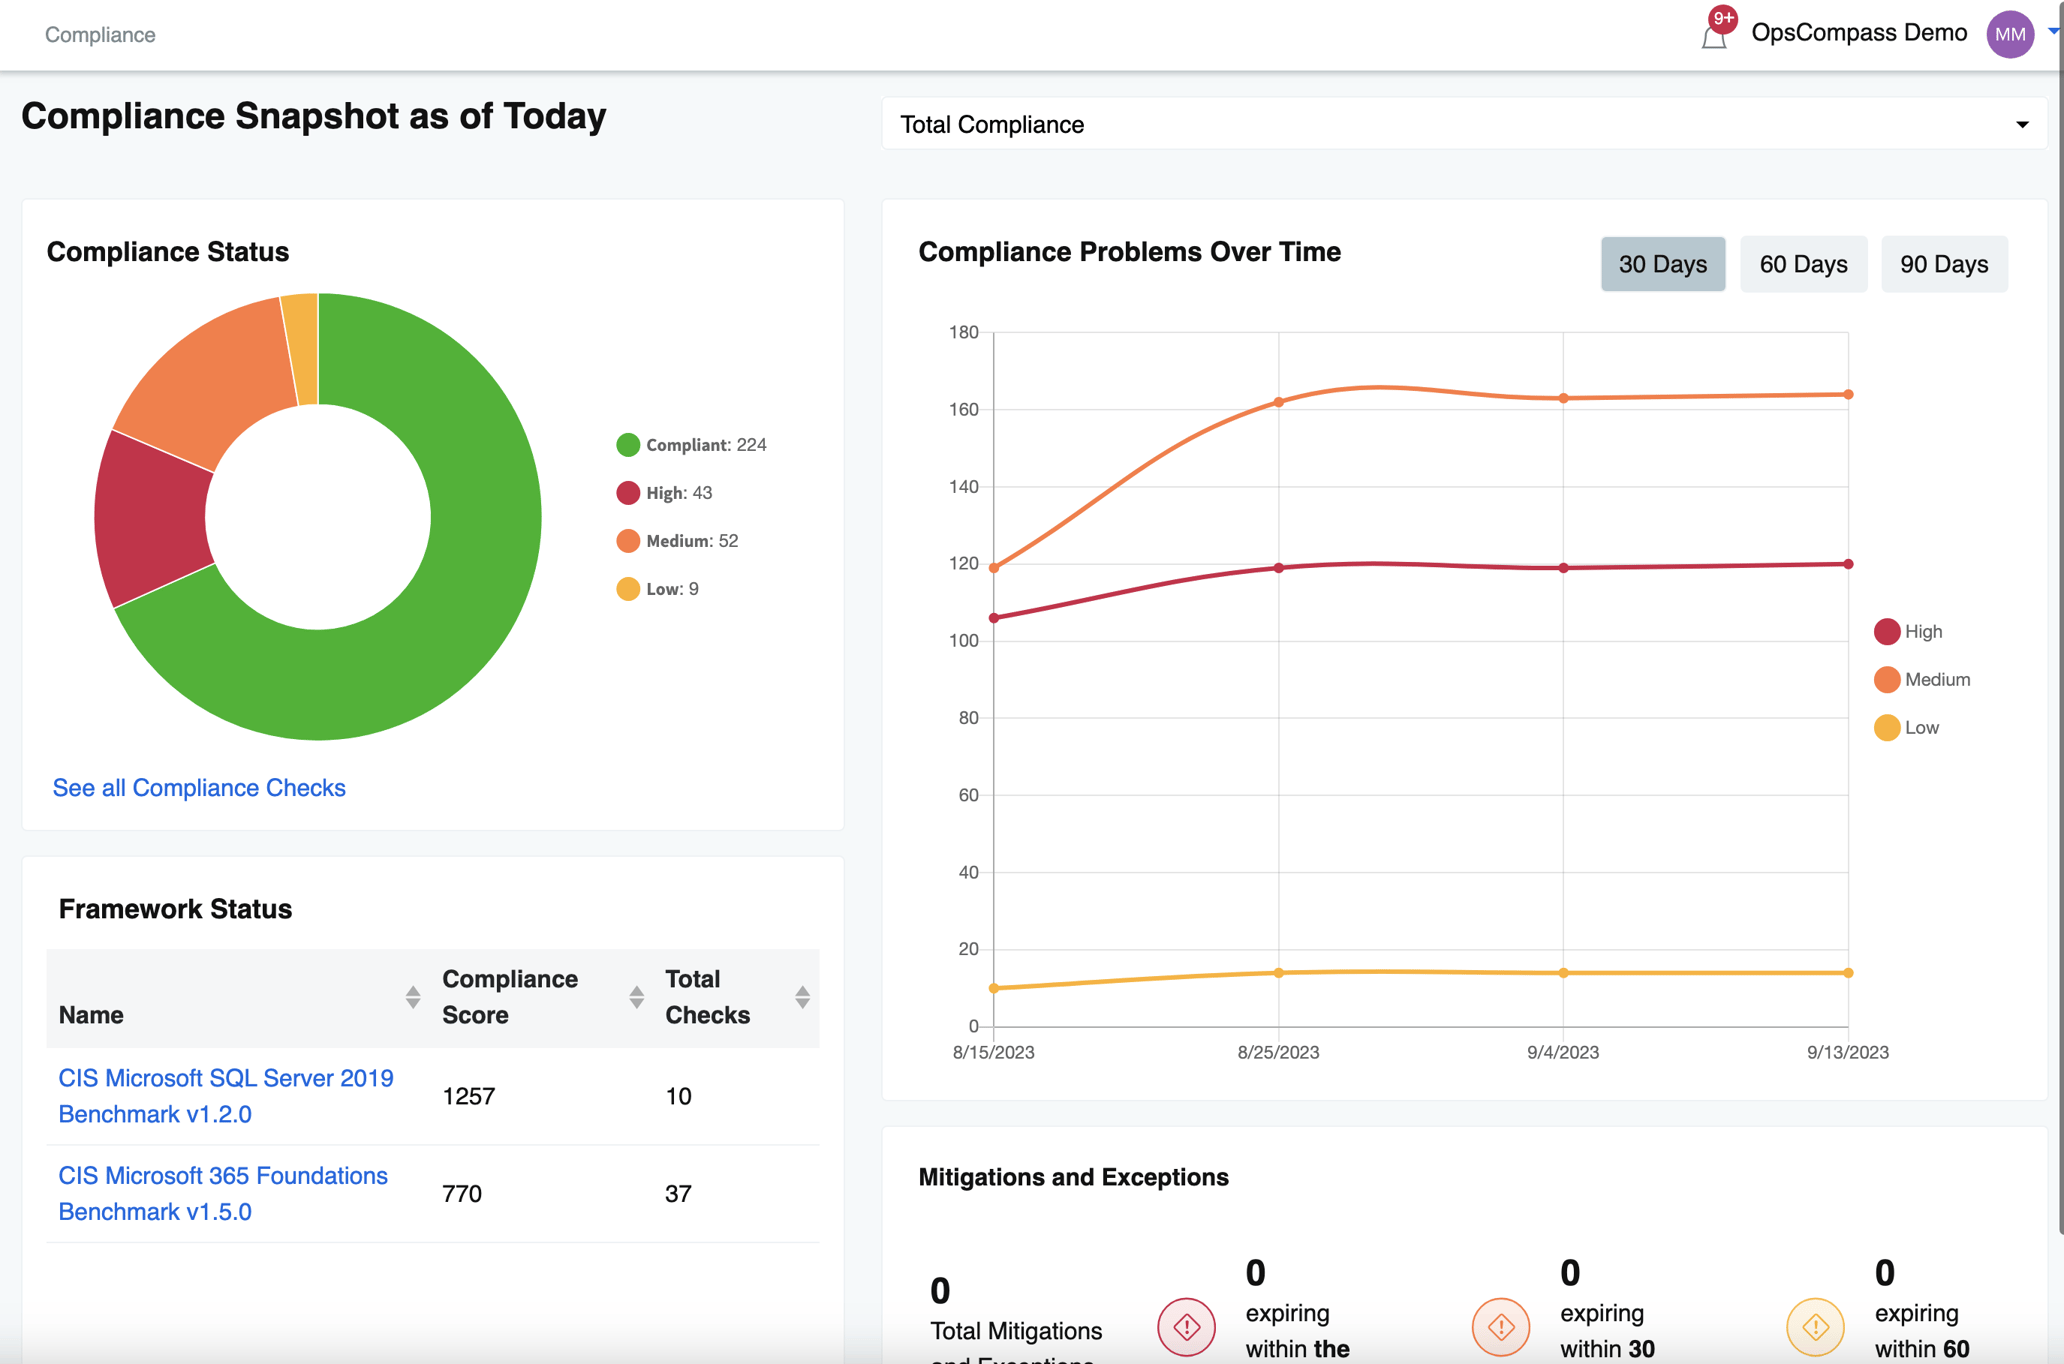Switch to the 90 Days view
The height and width of the screenshot is (1364, 2064).
tap(1944, 264)
